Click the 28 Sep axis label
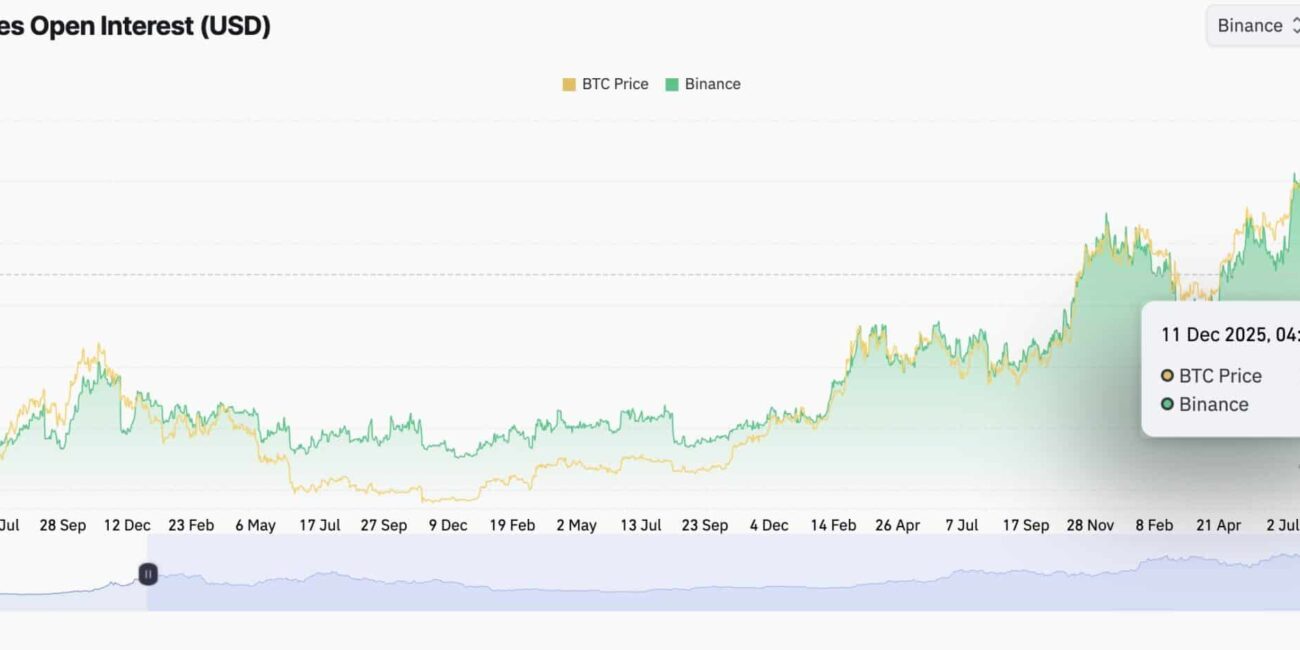 62,525
